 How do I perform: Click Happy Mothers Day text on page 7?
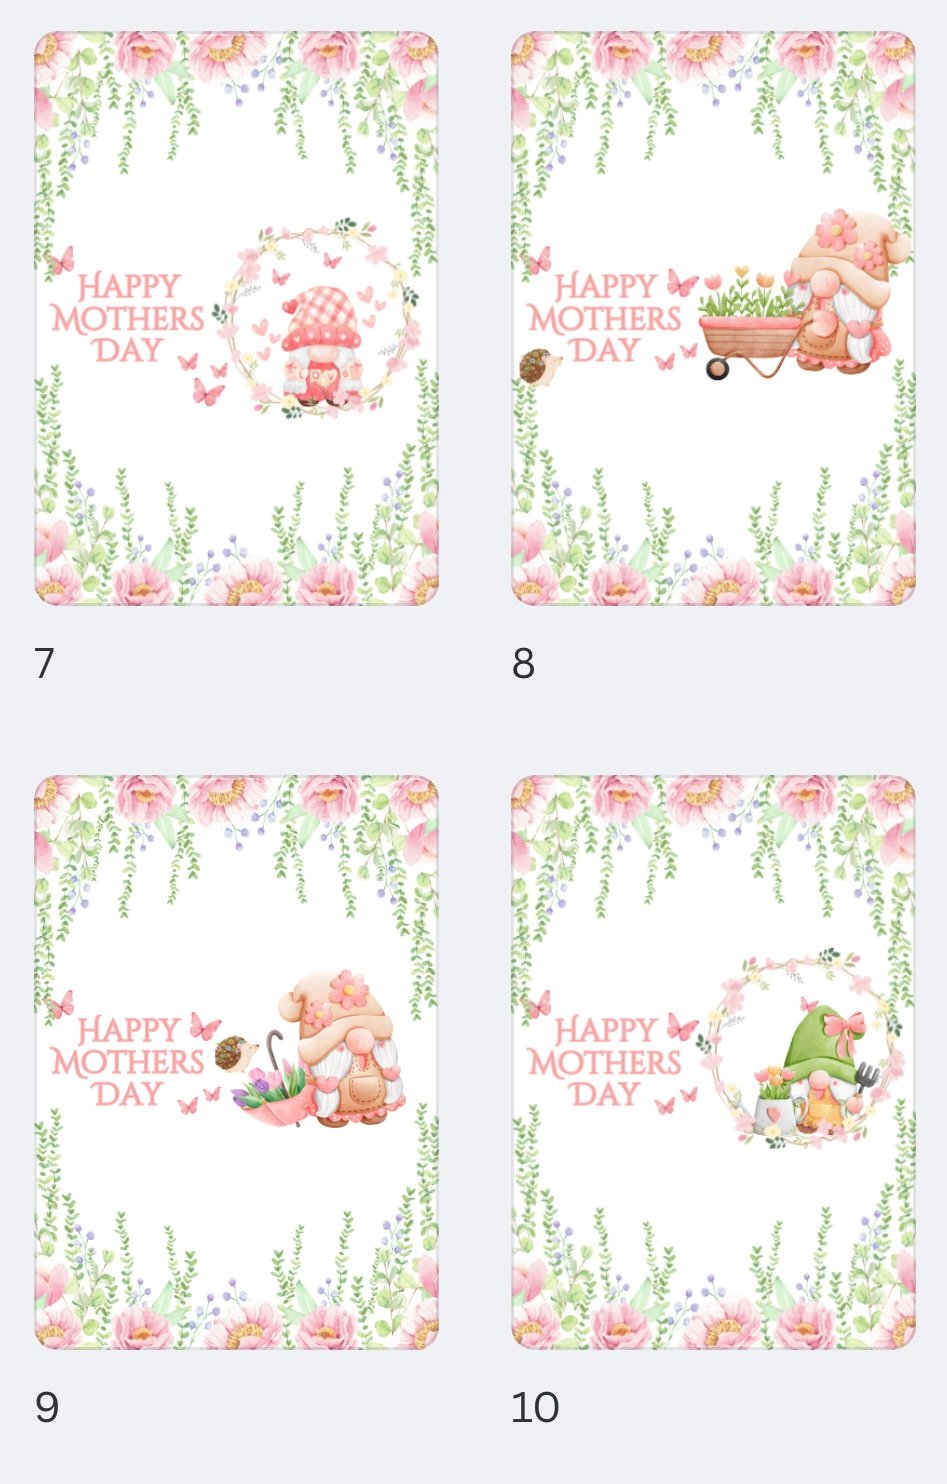[x=127, y=318]
